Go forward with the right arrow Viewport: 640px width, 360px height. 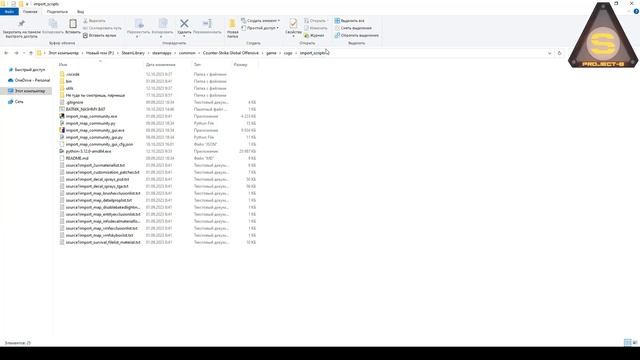(16, 53)
